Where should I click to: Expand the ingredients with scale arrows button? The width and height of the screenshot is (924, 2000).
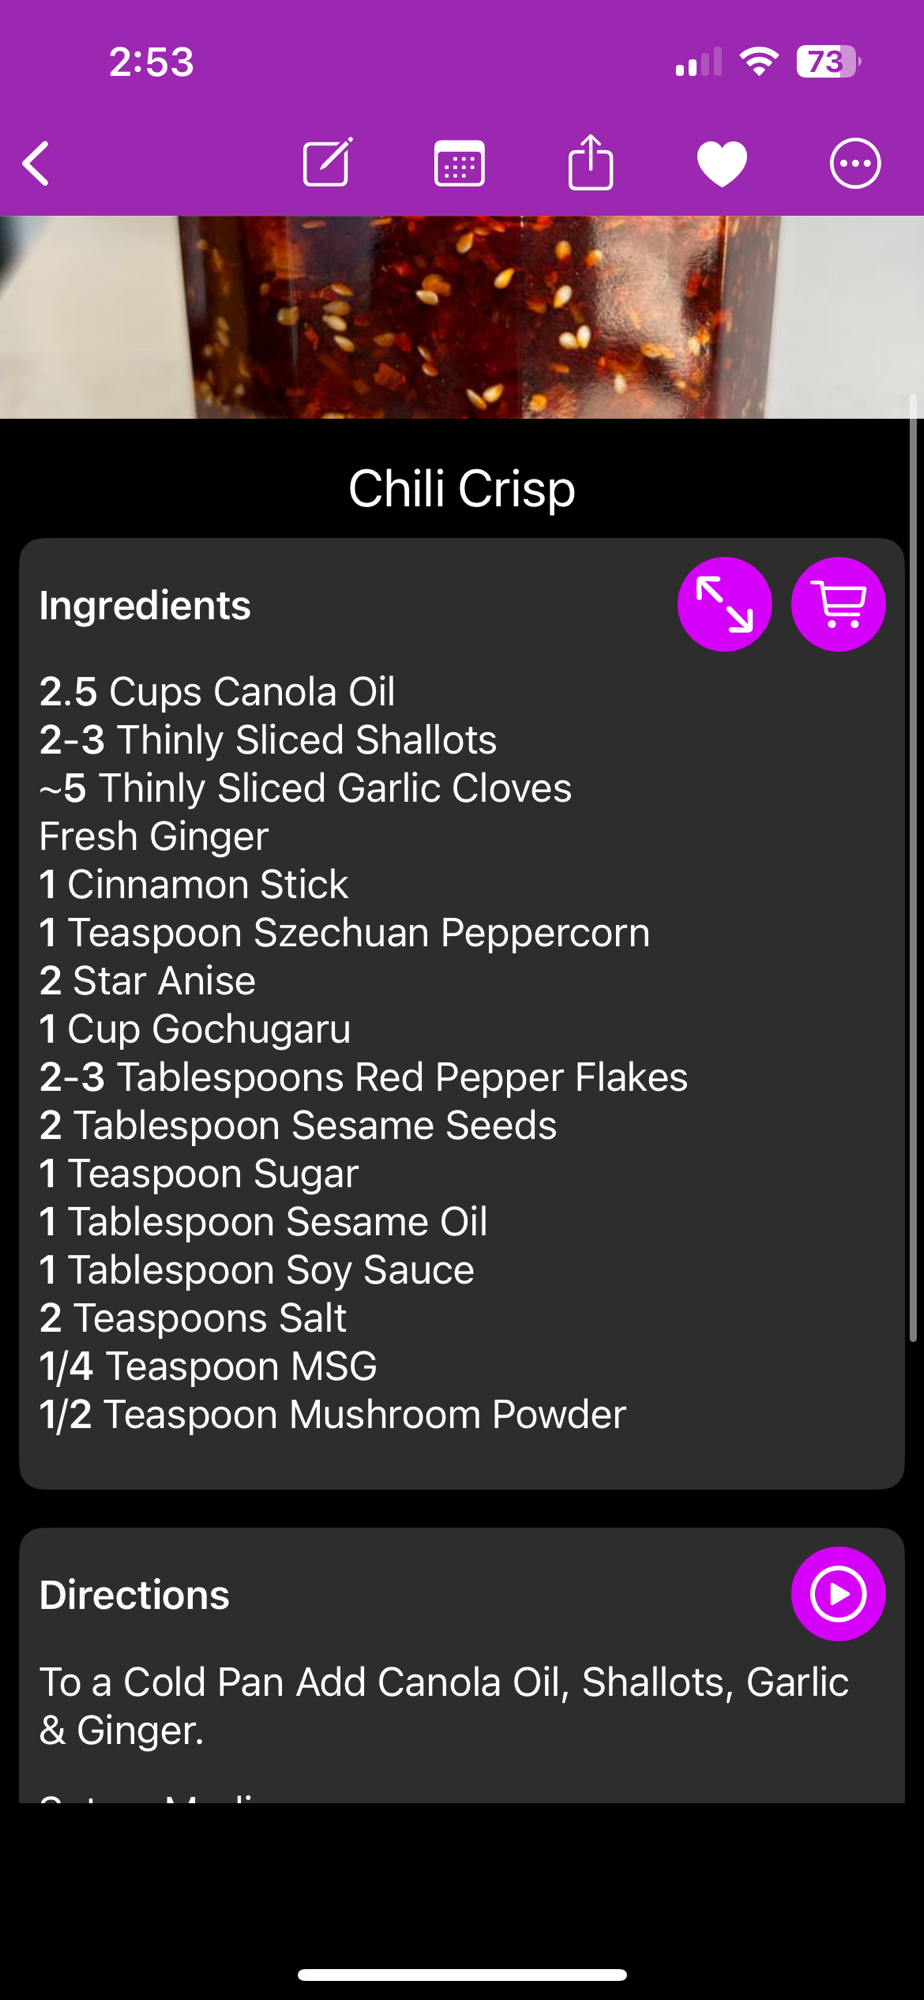tap(724, 604)
